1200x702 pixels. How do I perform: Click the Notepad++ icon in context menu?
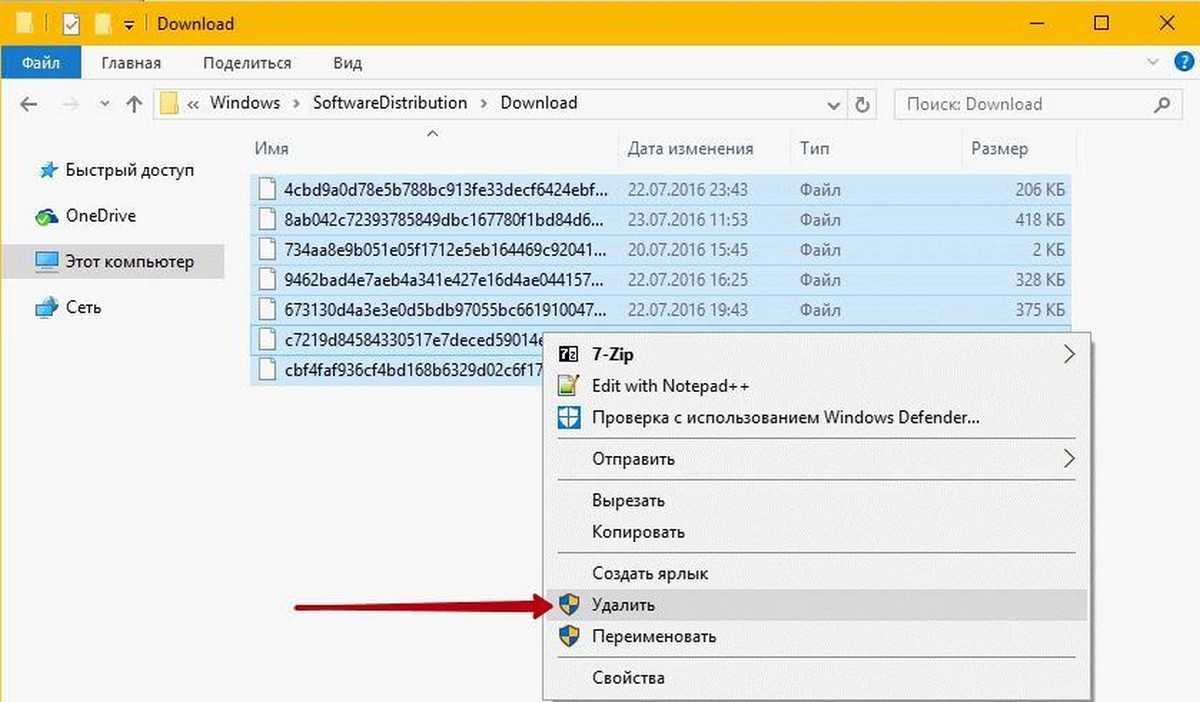pos(568,385)
